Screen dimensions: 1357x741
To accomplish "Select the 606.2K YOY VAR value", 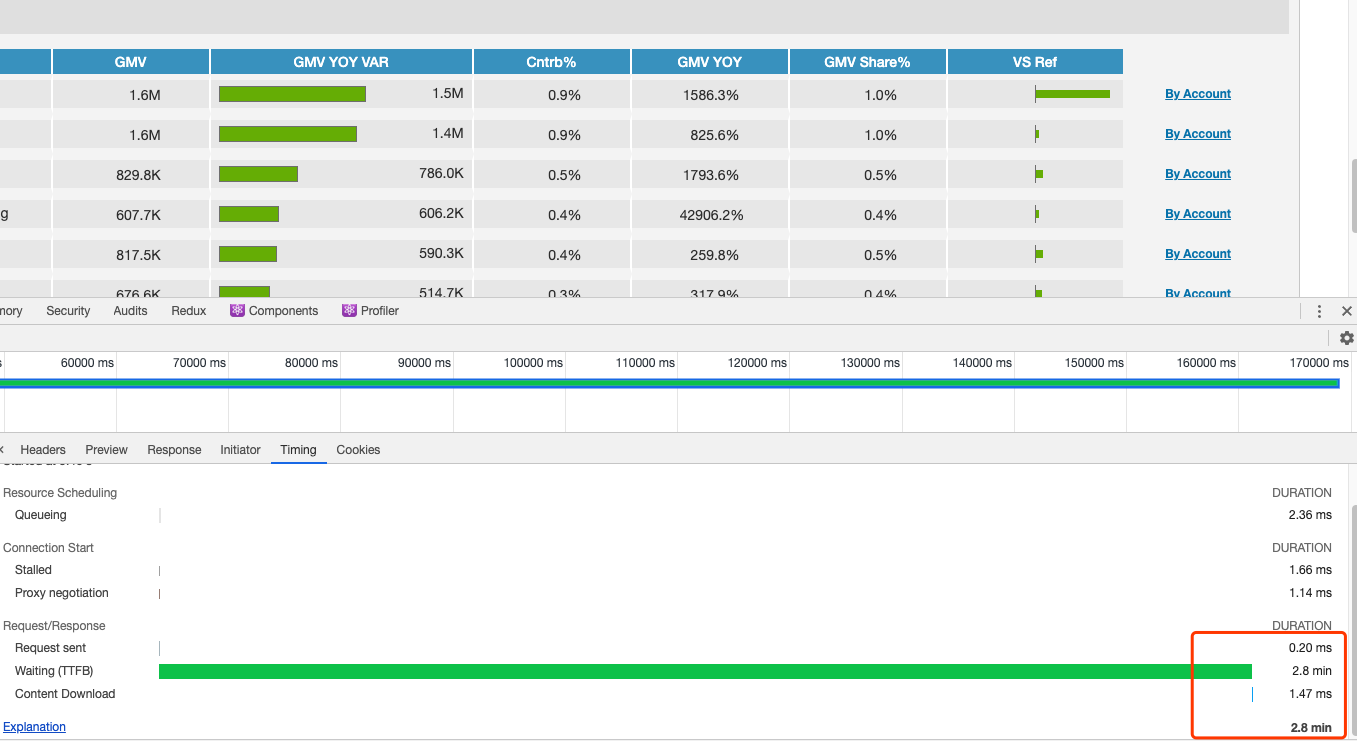I will click(441, 213).
